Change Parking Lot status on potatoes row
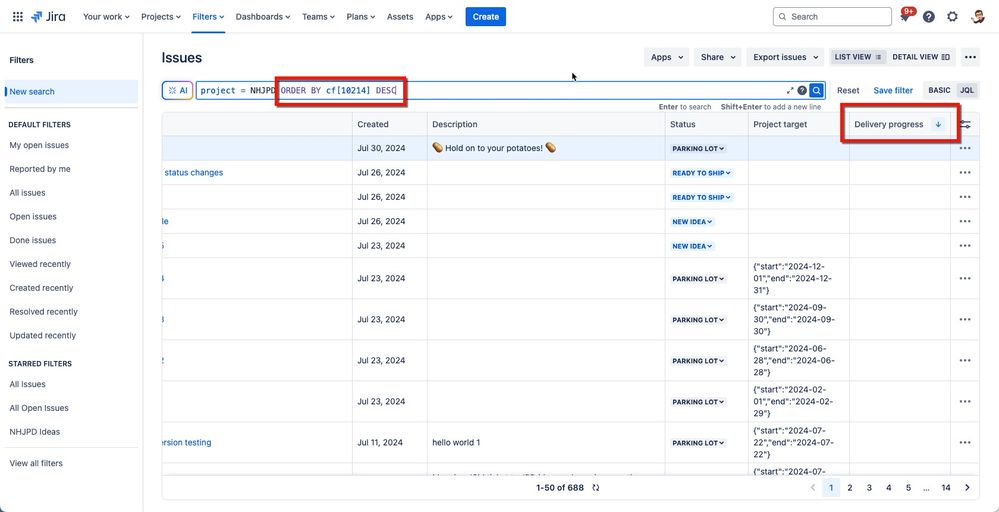The height and width of the screenshot is (512, 999). click(698, 148)
